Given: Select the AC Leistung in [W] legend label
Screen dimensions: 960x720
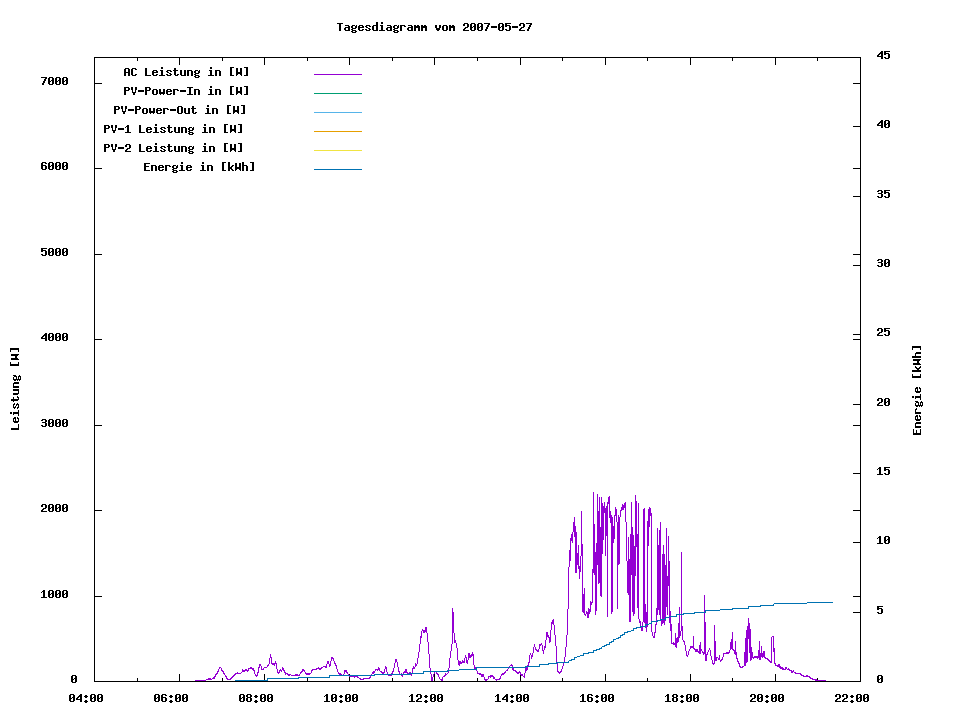Looking at the screenshot, I should [x=186, y=72].
